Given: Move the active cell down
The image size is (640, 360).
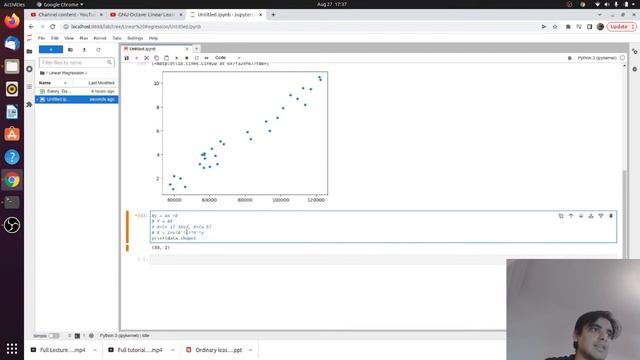Looking at the screenshot, I should tap(581, 216).
